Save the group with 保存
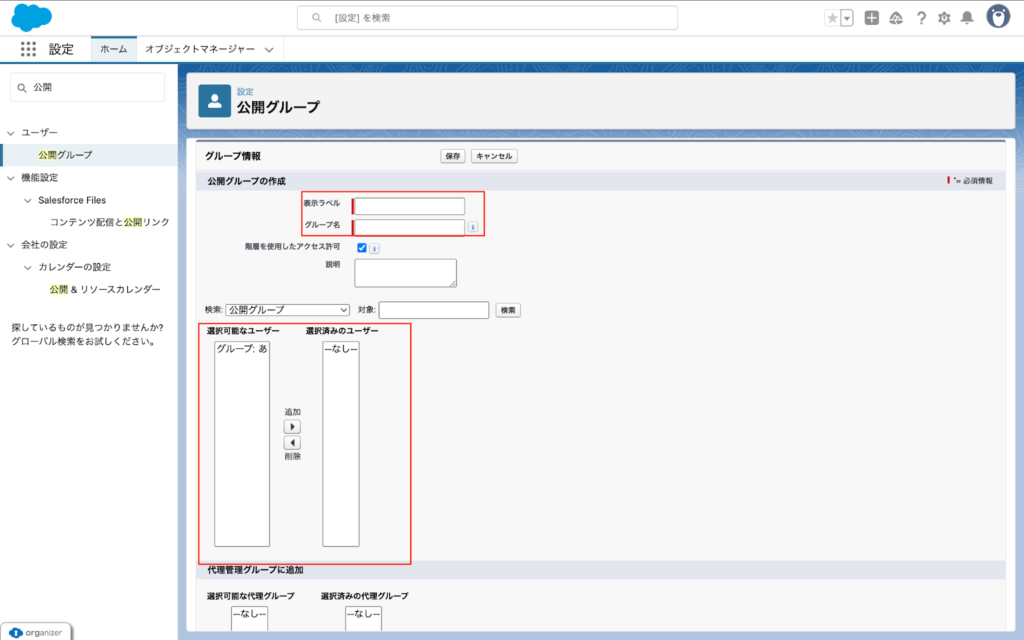 pos(451,156)
